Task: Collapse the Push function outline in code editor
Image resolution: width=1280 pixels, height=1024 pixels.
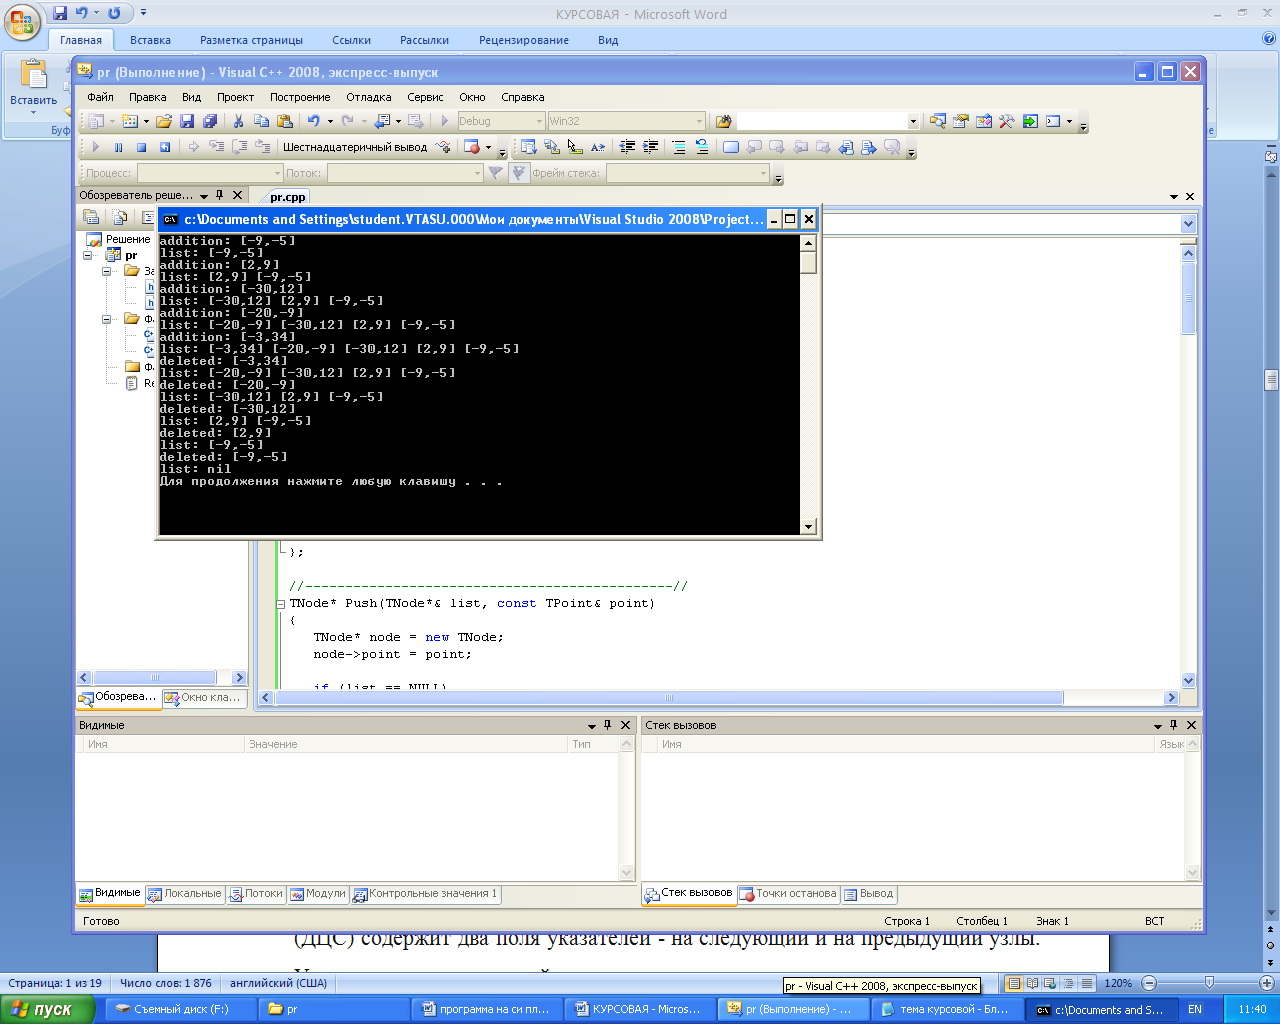Action: click(x=281, y=604)
